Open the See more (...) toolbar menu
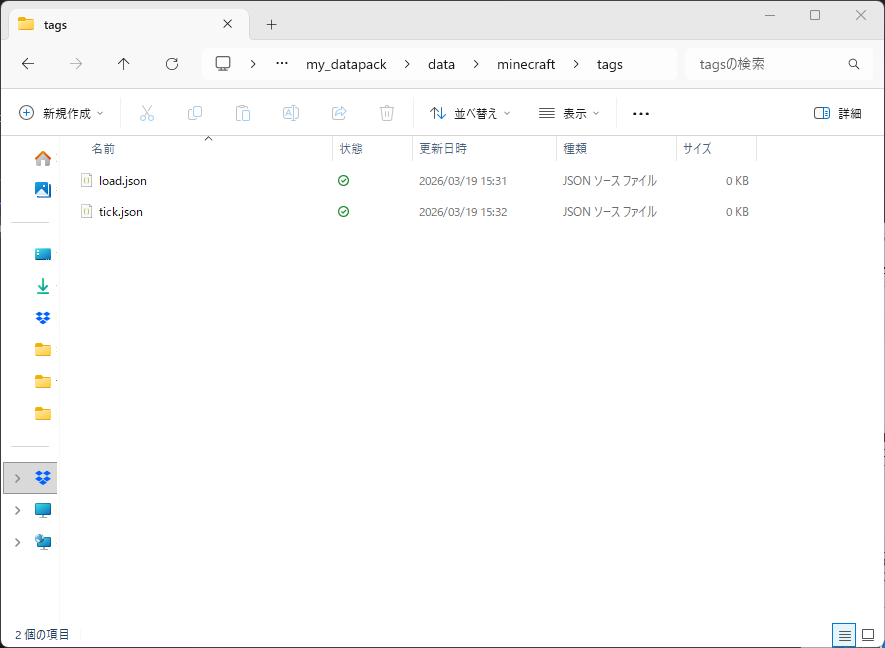This screenshot has height=648, width=885. 640,113
